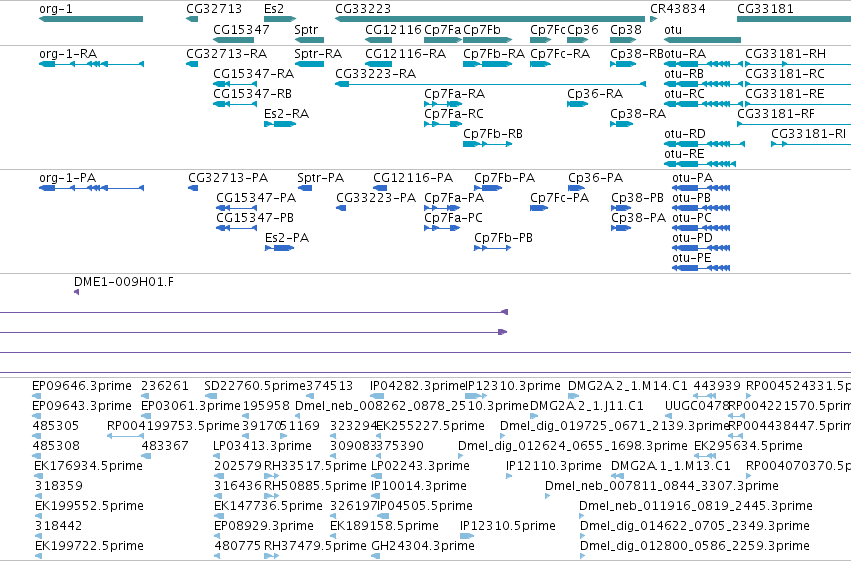Click the Cp7Fa-PC protein label
The width and height of the screenshot is (851, 561).
[x=453, y=218]
